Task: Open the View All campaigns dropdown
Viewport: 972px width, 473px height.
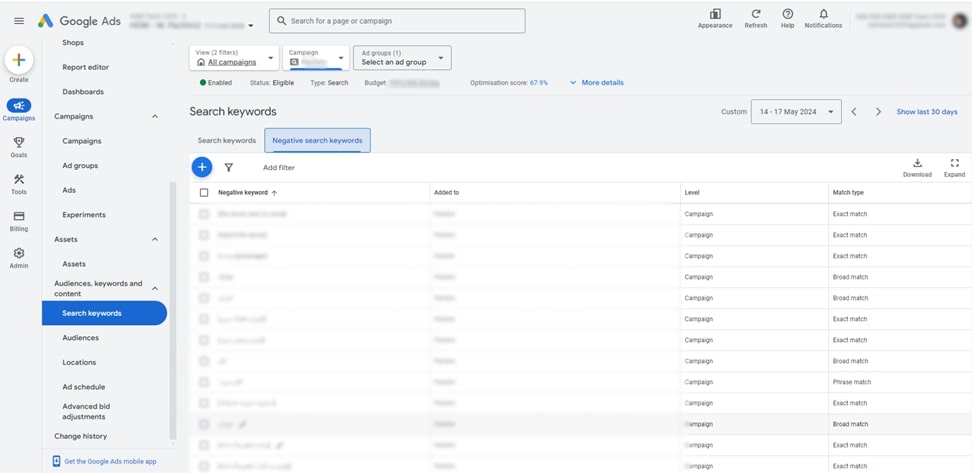Action: [234, 58]
